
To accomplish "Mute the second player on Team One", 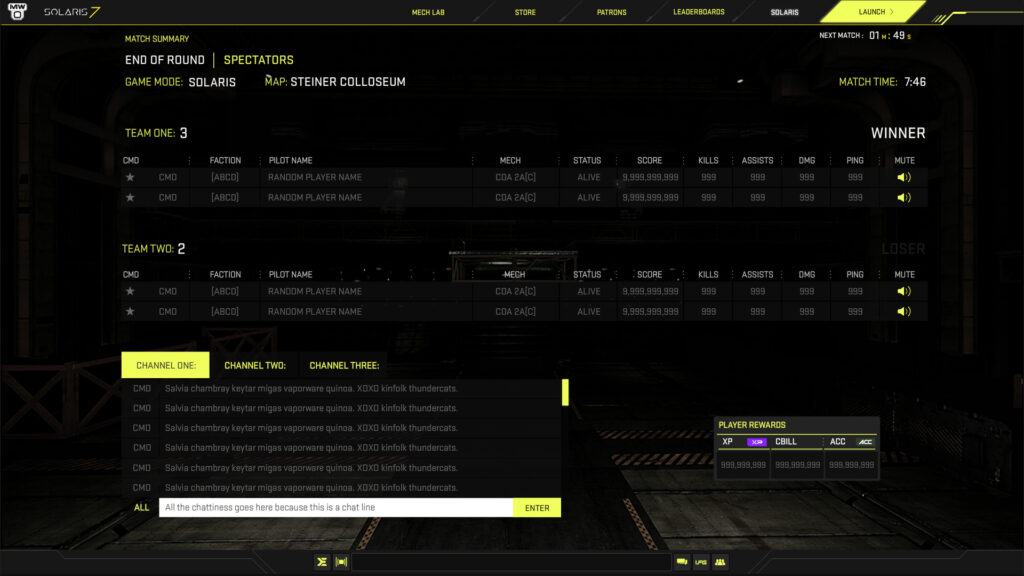I will (904, 198).
